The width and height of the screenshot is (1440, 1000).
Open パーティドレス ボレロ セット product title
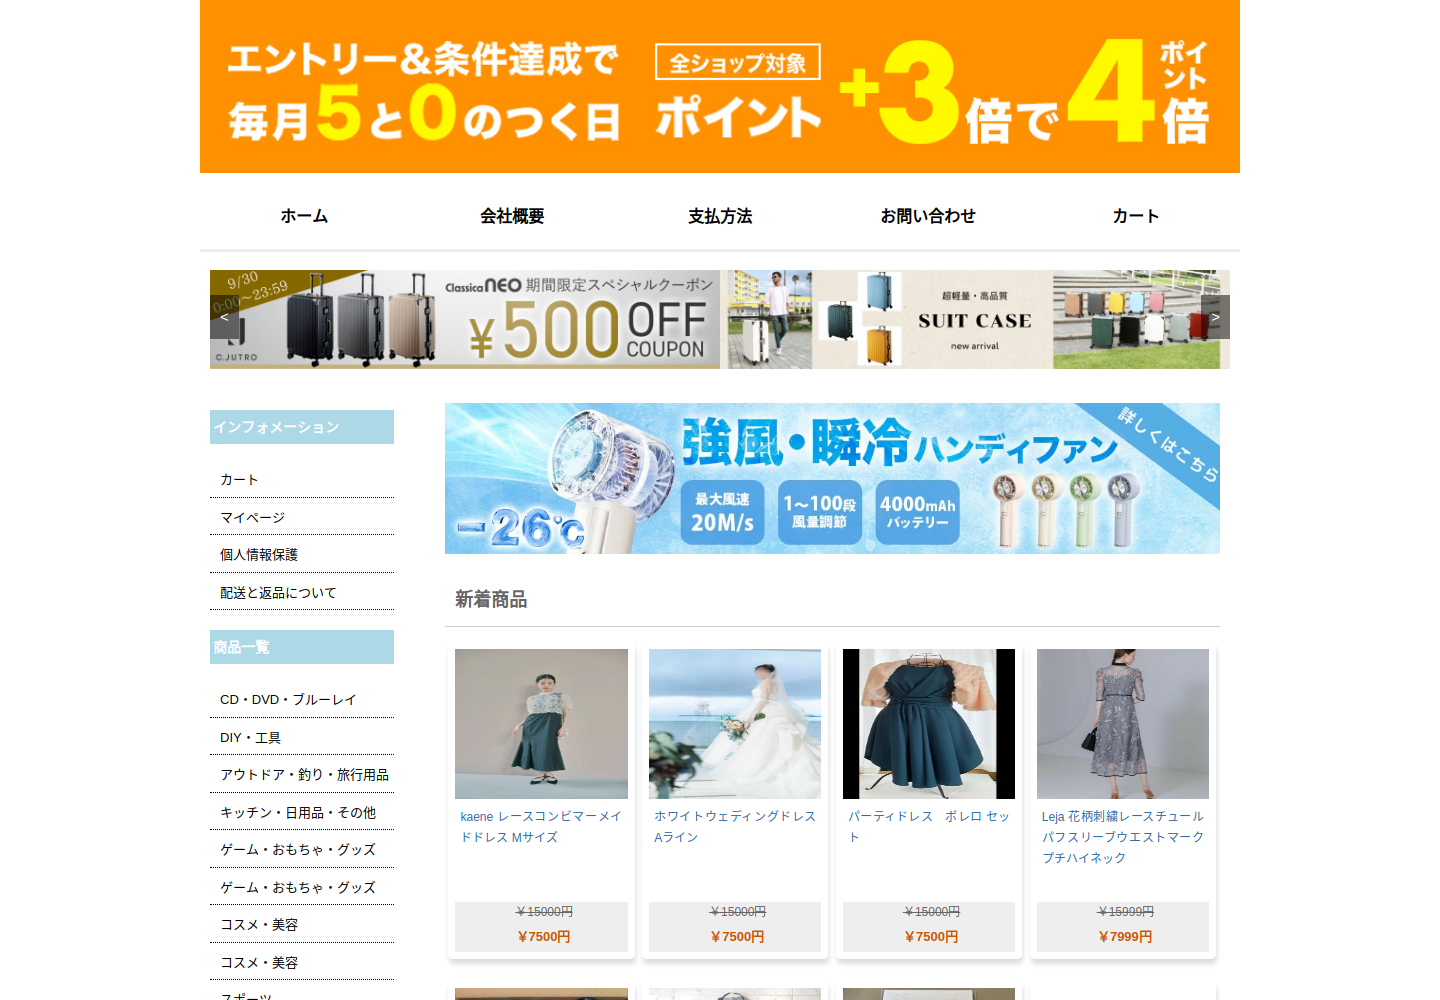(x=929, y=827)
